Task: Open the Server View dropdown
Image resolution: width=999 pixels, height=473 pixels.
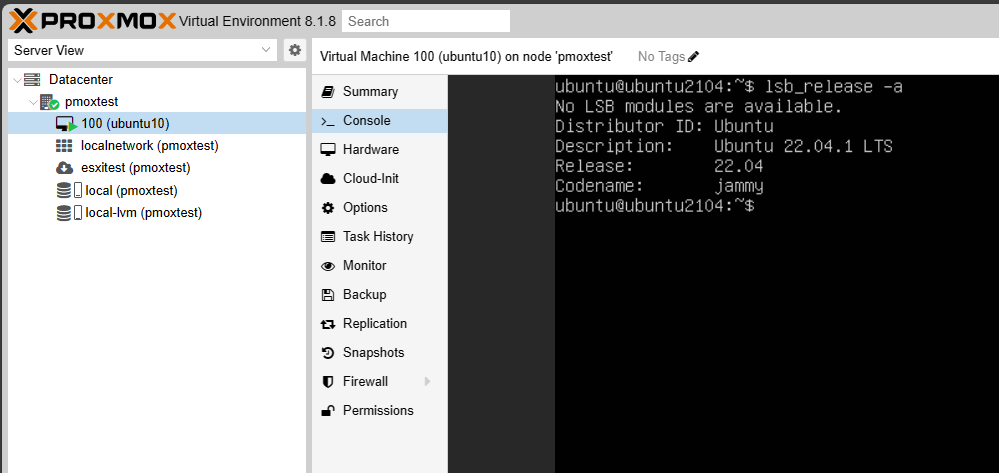Action: click(x=142, y=50)
